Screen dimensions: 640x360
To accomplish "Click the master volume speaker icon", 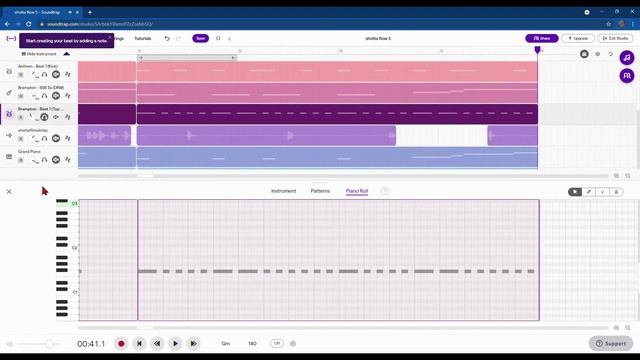I will 10,344.
